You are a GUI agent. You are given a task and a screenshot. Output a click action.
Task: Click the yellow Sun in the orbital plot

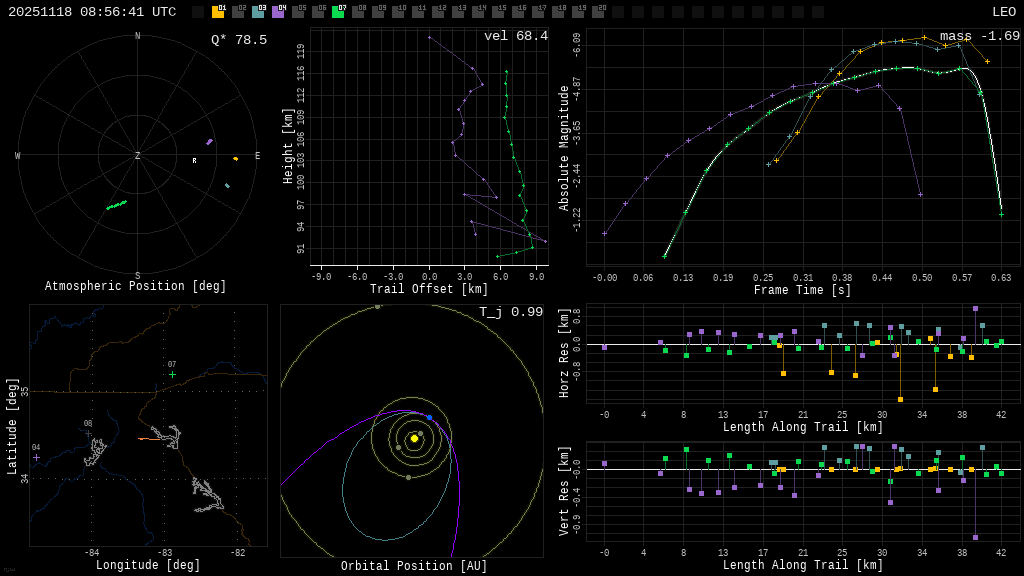click(414, 438)
